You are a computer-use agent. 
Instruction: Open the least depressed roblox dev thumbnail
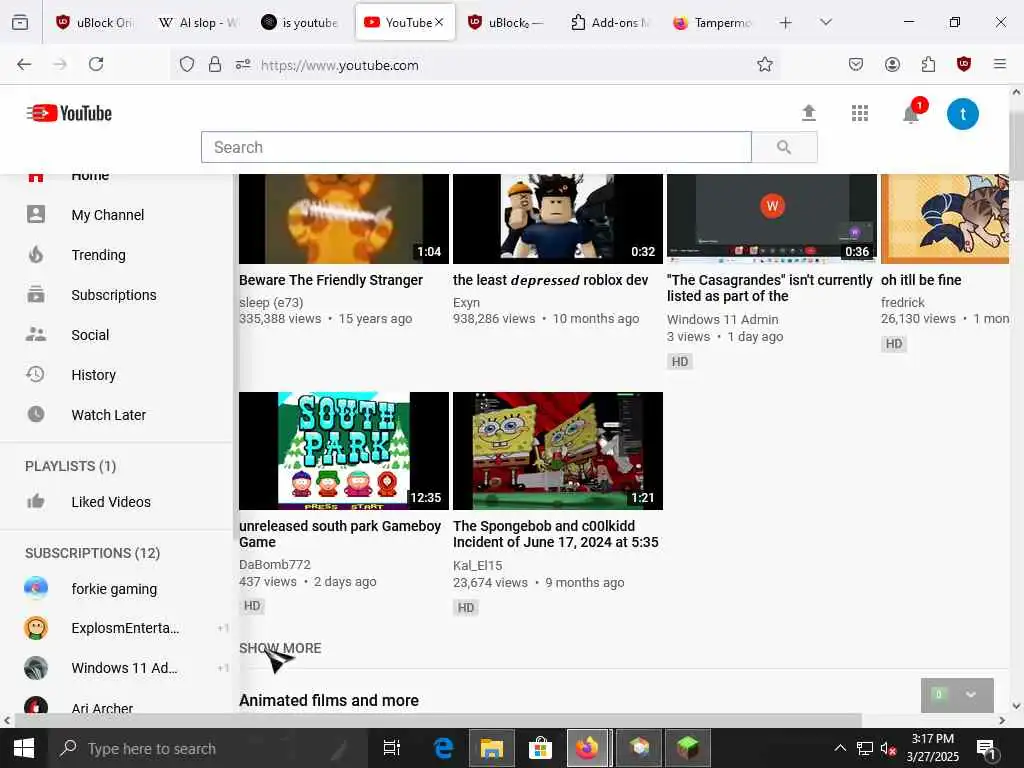click(x=558, y=219)
